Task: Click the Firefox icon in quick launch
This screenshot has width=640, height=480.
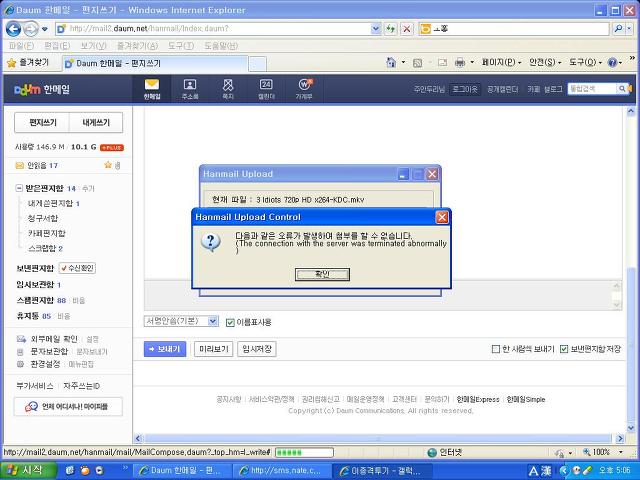Action: [x=85, y=470]
